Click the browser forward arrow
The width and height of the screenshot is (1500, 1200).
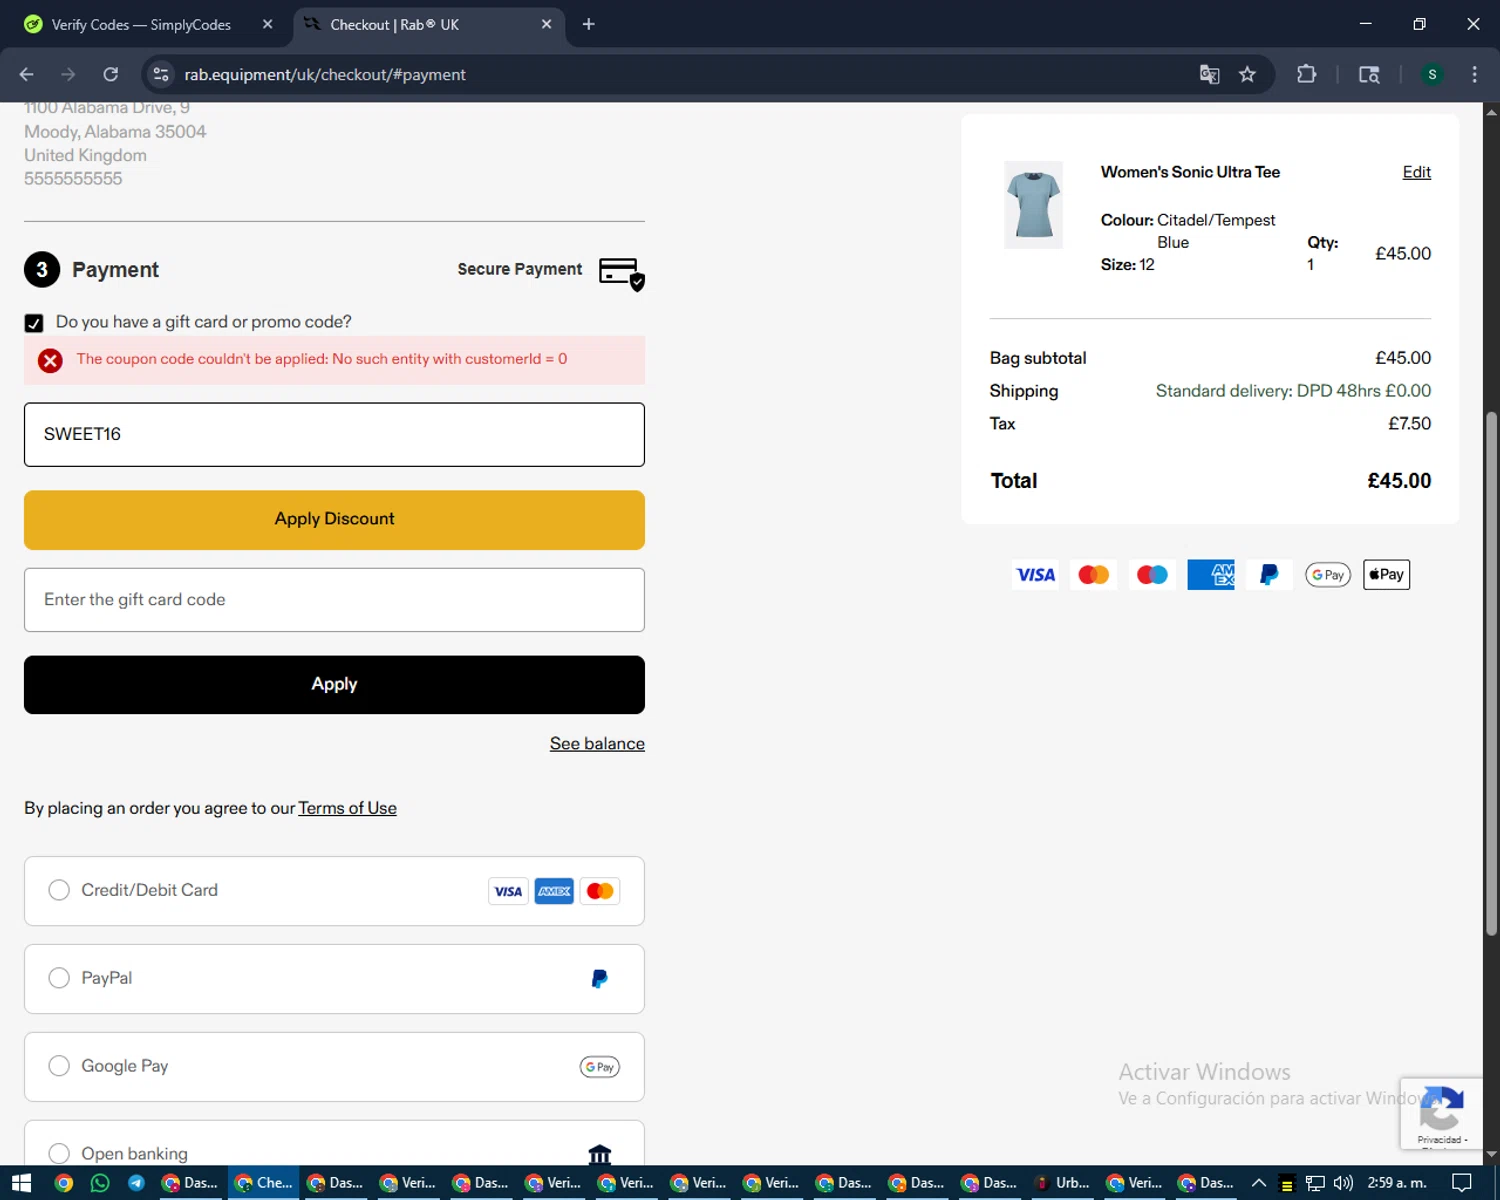[68, 74]
